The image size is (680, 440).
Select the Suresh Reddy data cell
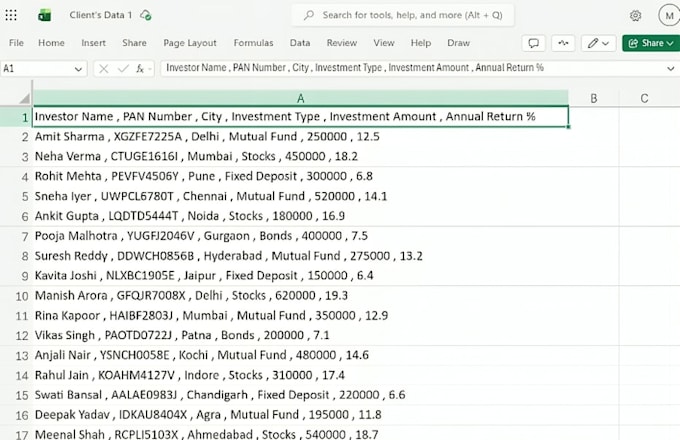(301, 256)
